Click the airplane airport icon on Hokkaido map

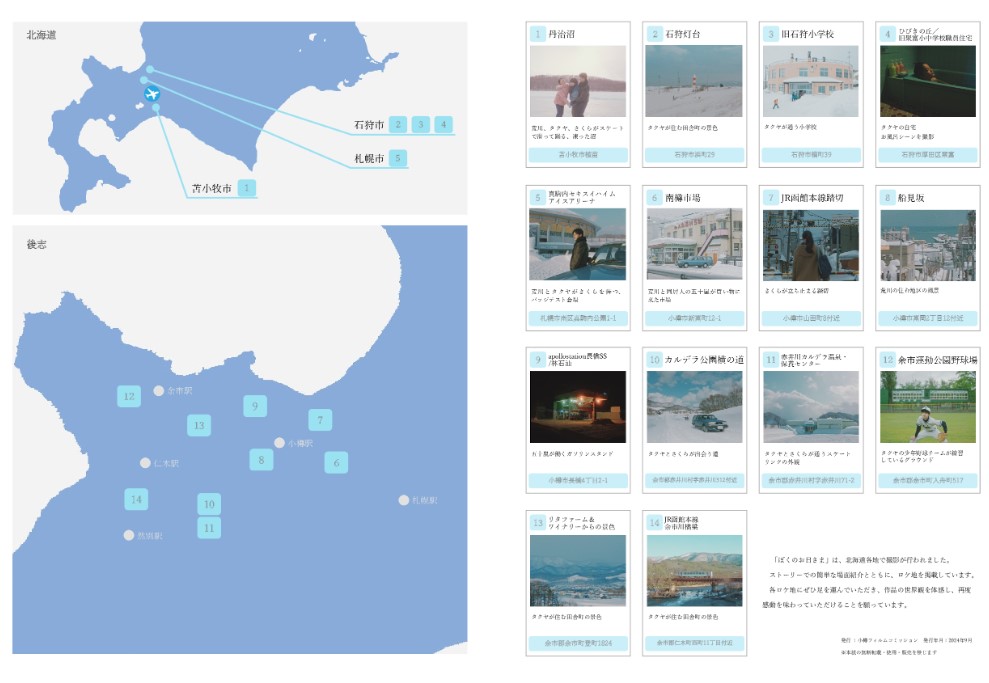151,94
